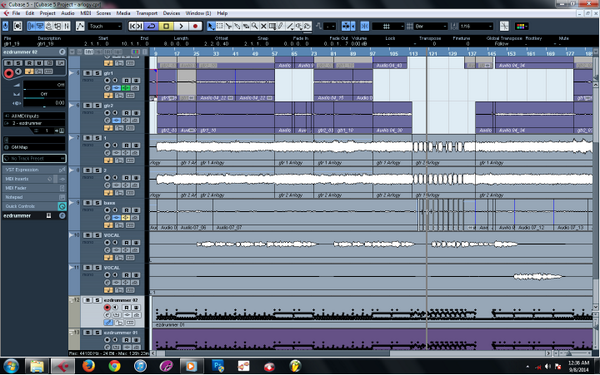Image resolution: width=600 pixels, height=375 pixels.
Task: Select the Zoom magnifier tool
Action: (255, 26)
